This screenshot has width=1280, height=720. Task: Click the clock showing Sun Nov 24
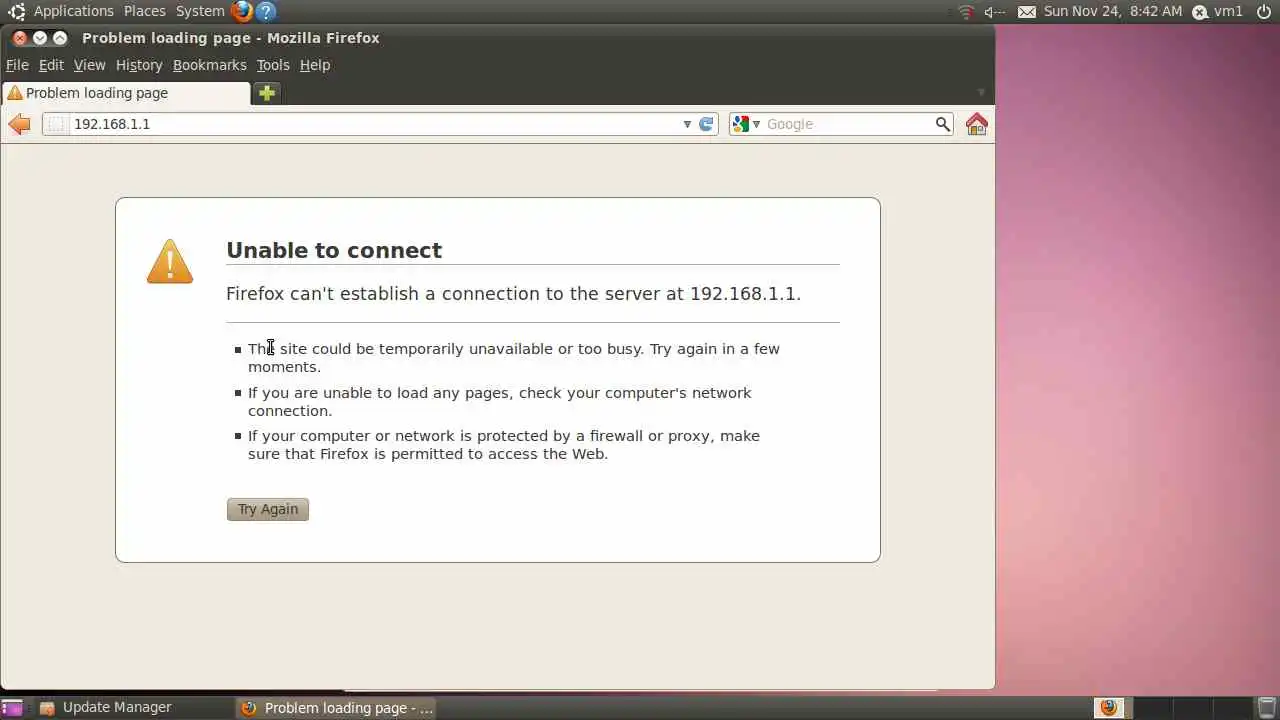1113,12
